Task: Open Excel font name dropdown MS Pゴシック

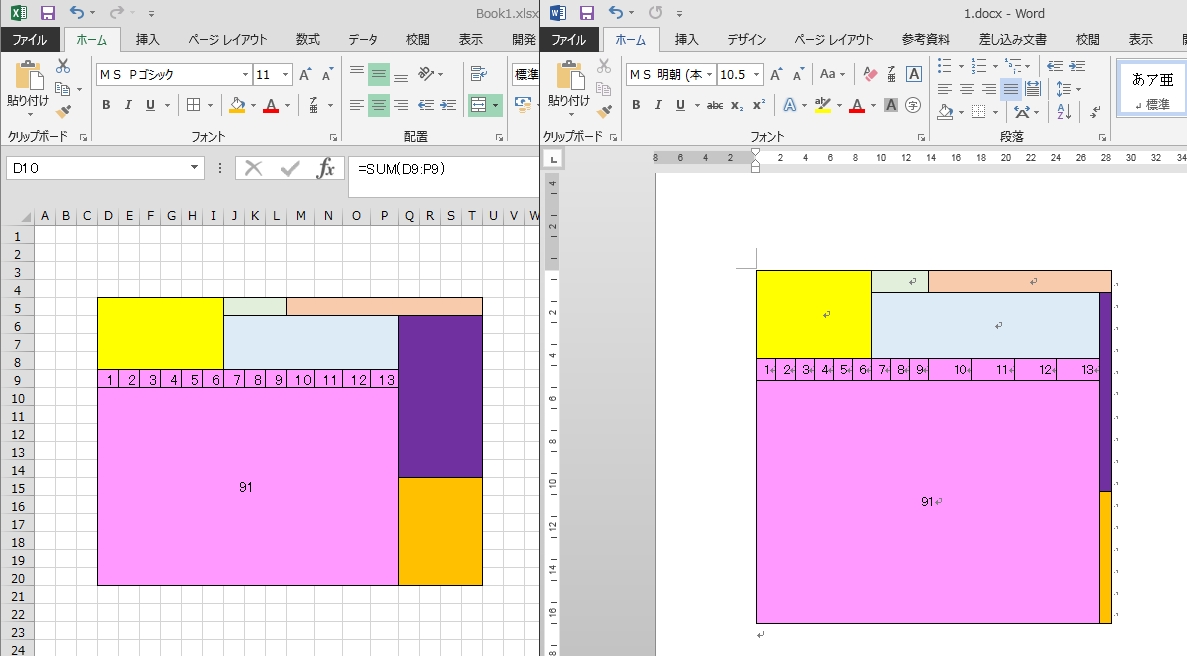Action: (x=245, y=74)
